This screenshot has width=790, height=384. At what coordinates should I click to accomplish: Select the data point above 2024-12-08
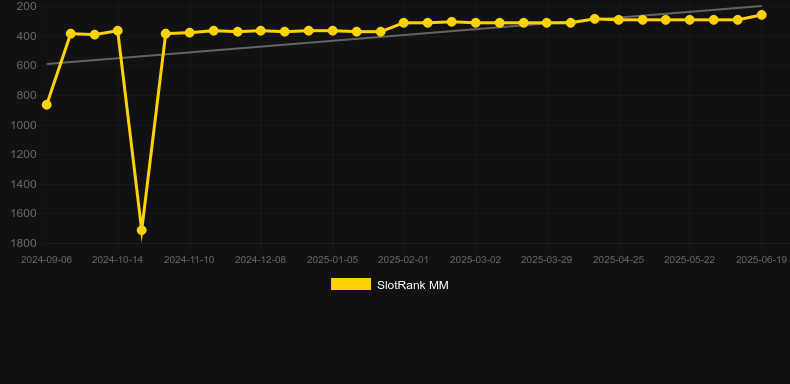(x=260, y=31)
